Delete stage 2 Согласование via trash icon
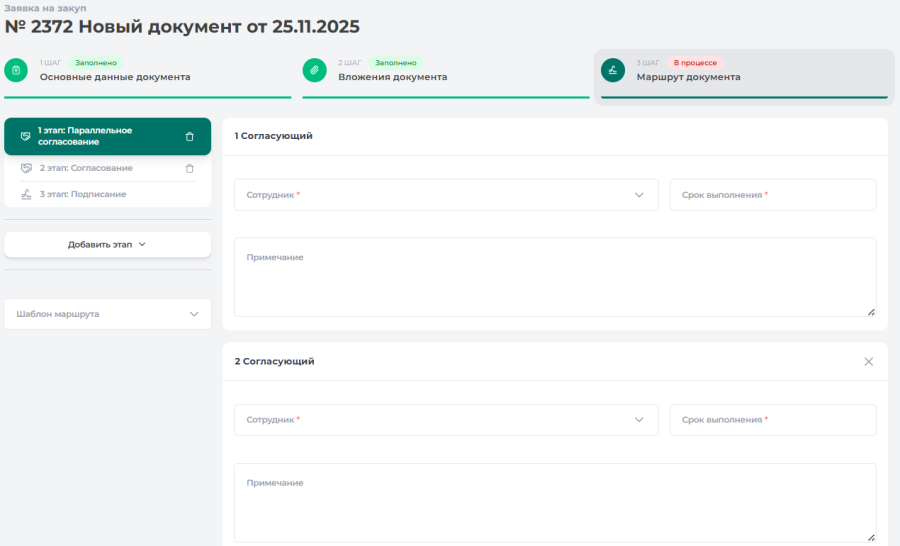This screenshot has height=546, width=900. tap(190, 169)
